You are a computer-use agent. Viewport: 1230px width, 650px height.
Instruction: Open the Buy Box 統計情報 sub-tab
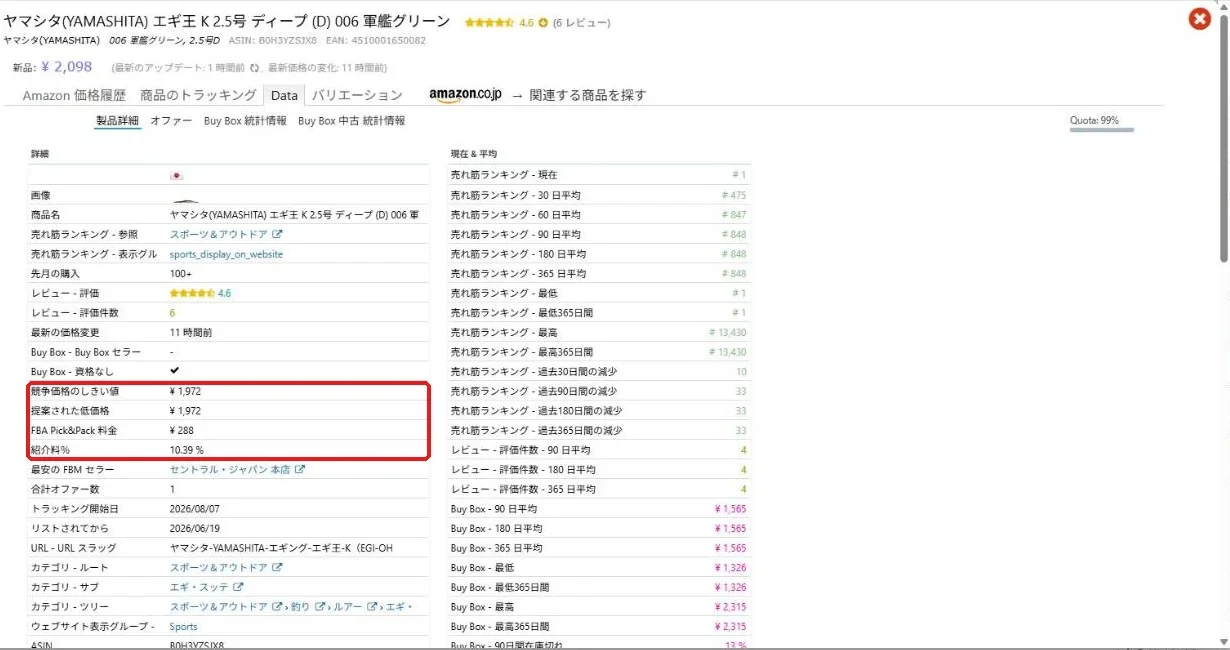245,121
